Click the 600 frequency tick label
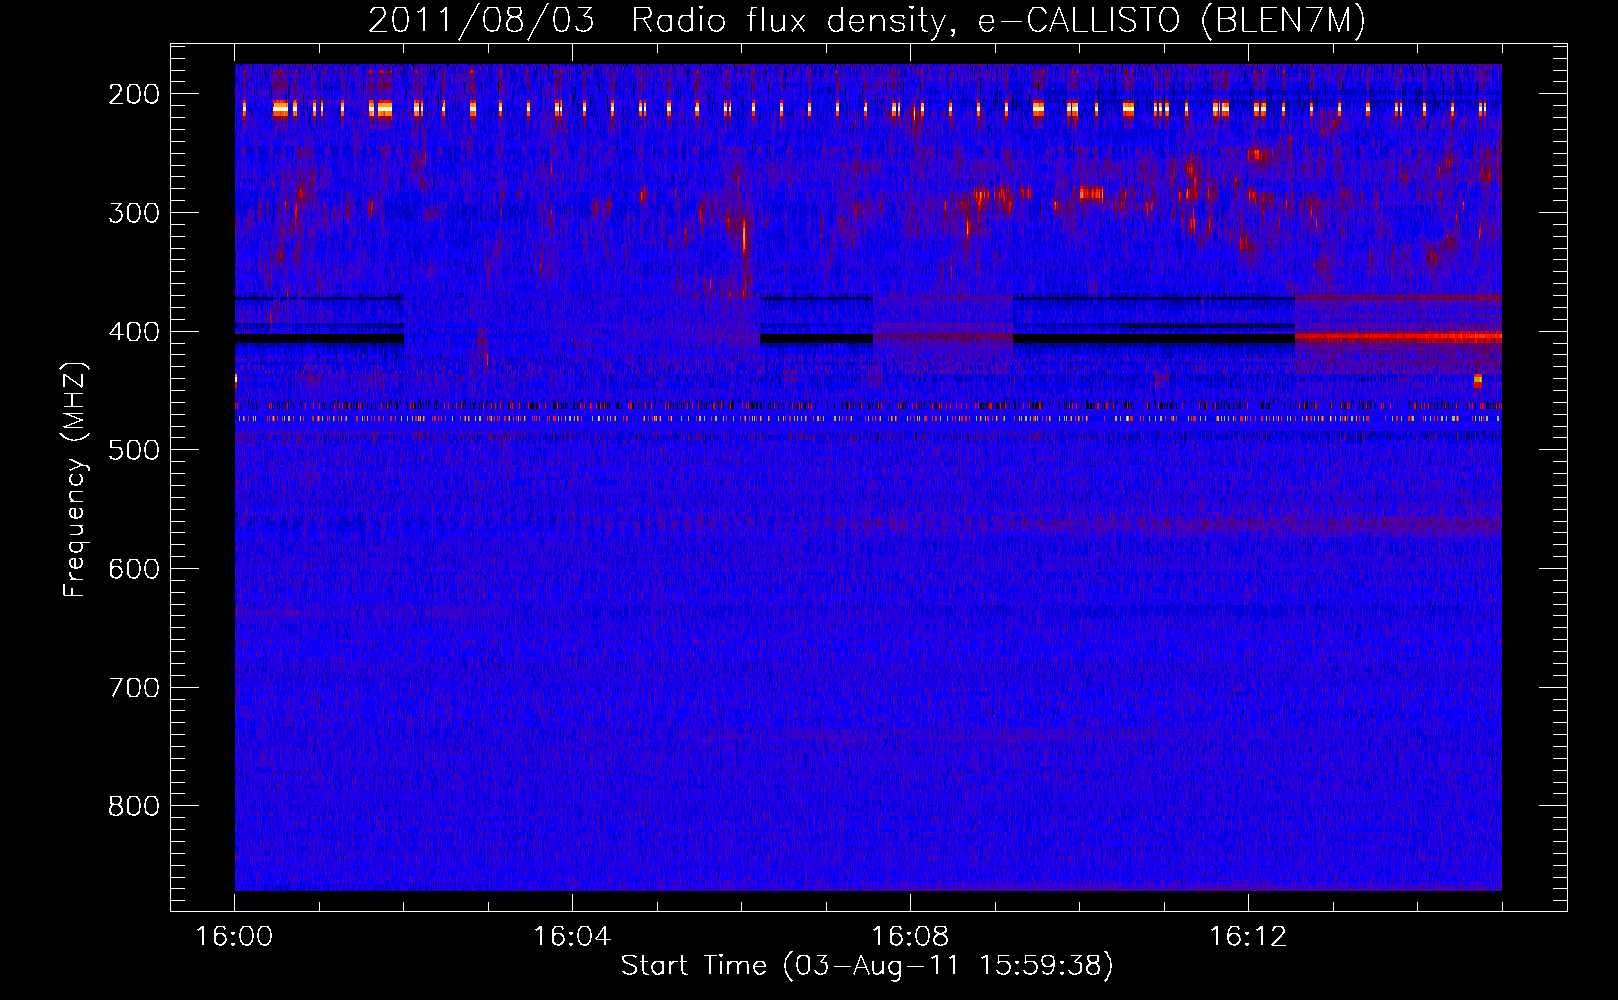The height and width of the screenshot is (1000, 1618). point(134,569)
